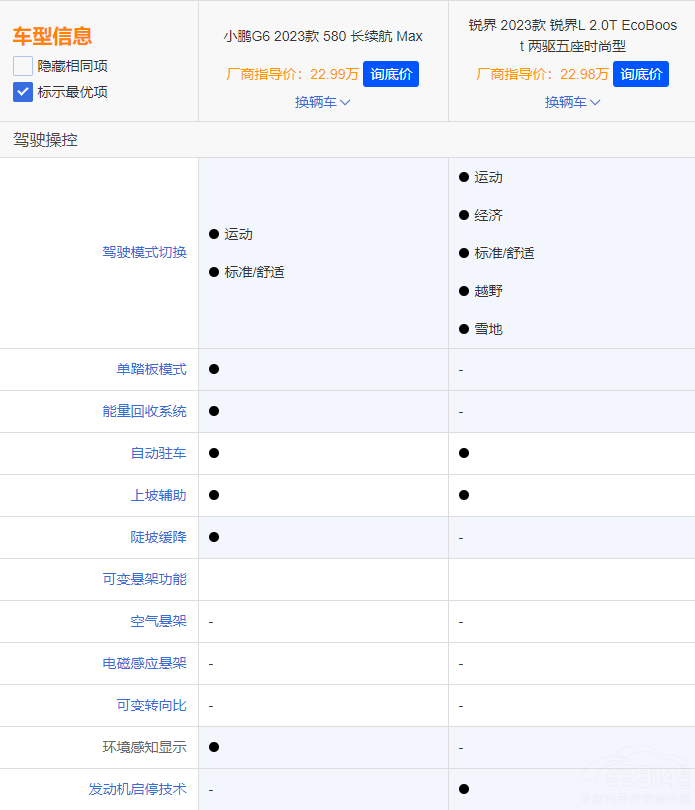Open the 上坡辅助 parameter explanation
Image resolution: width=695 pixels, height=810 pixels.
tap(158, 496)
